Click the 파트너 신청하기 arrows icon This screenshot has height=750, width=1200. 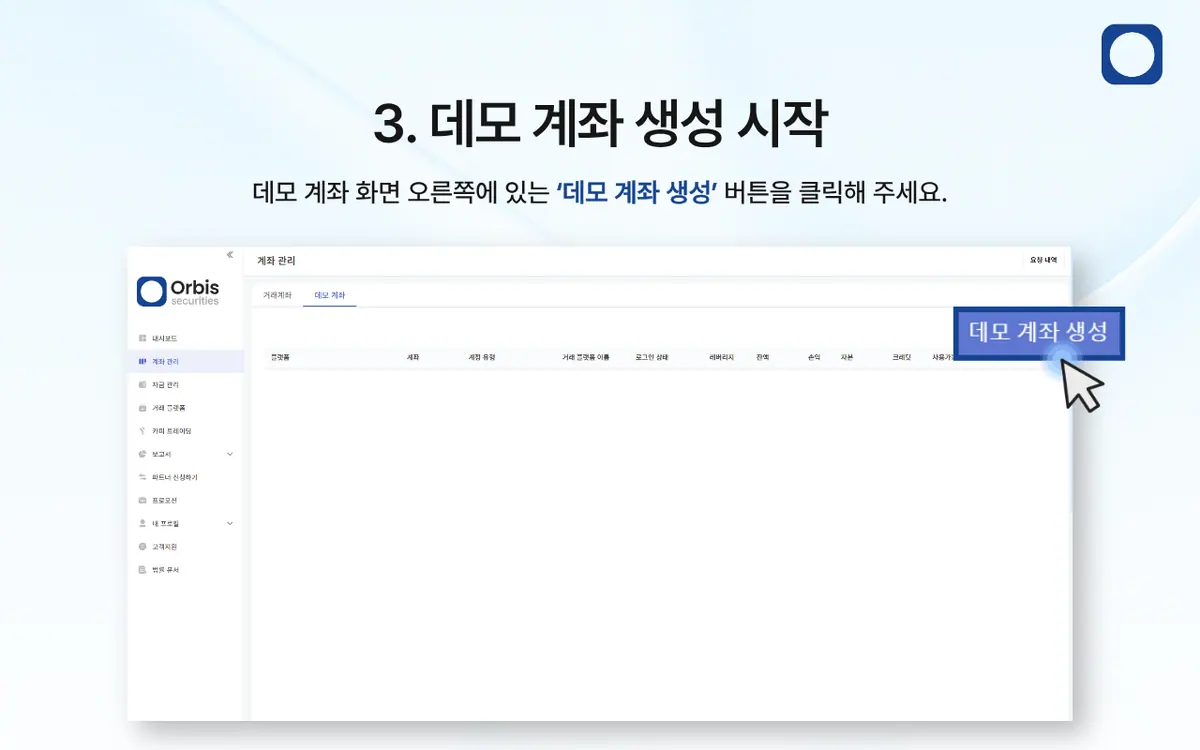143,477
